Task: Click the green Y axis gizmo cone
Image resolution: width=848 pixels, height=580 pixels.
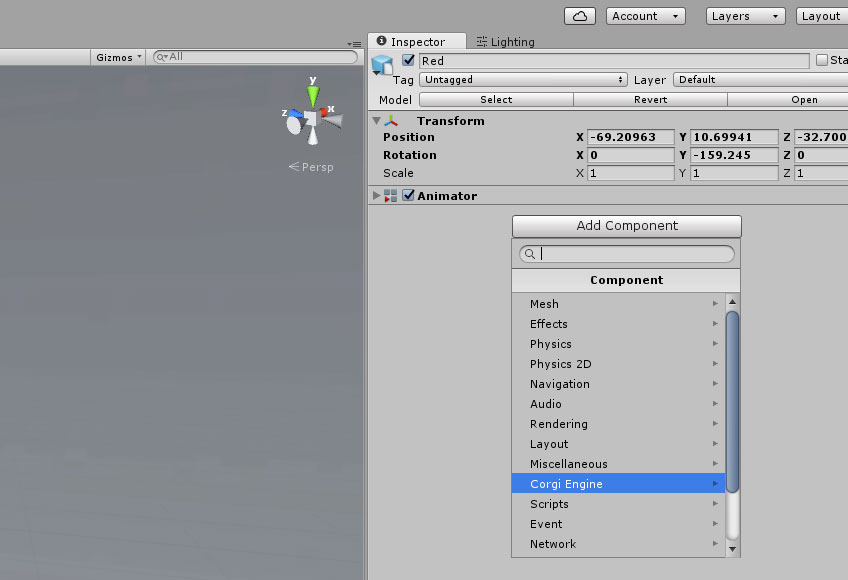Action: [313, 97]
